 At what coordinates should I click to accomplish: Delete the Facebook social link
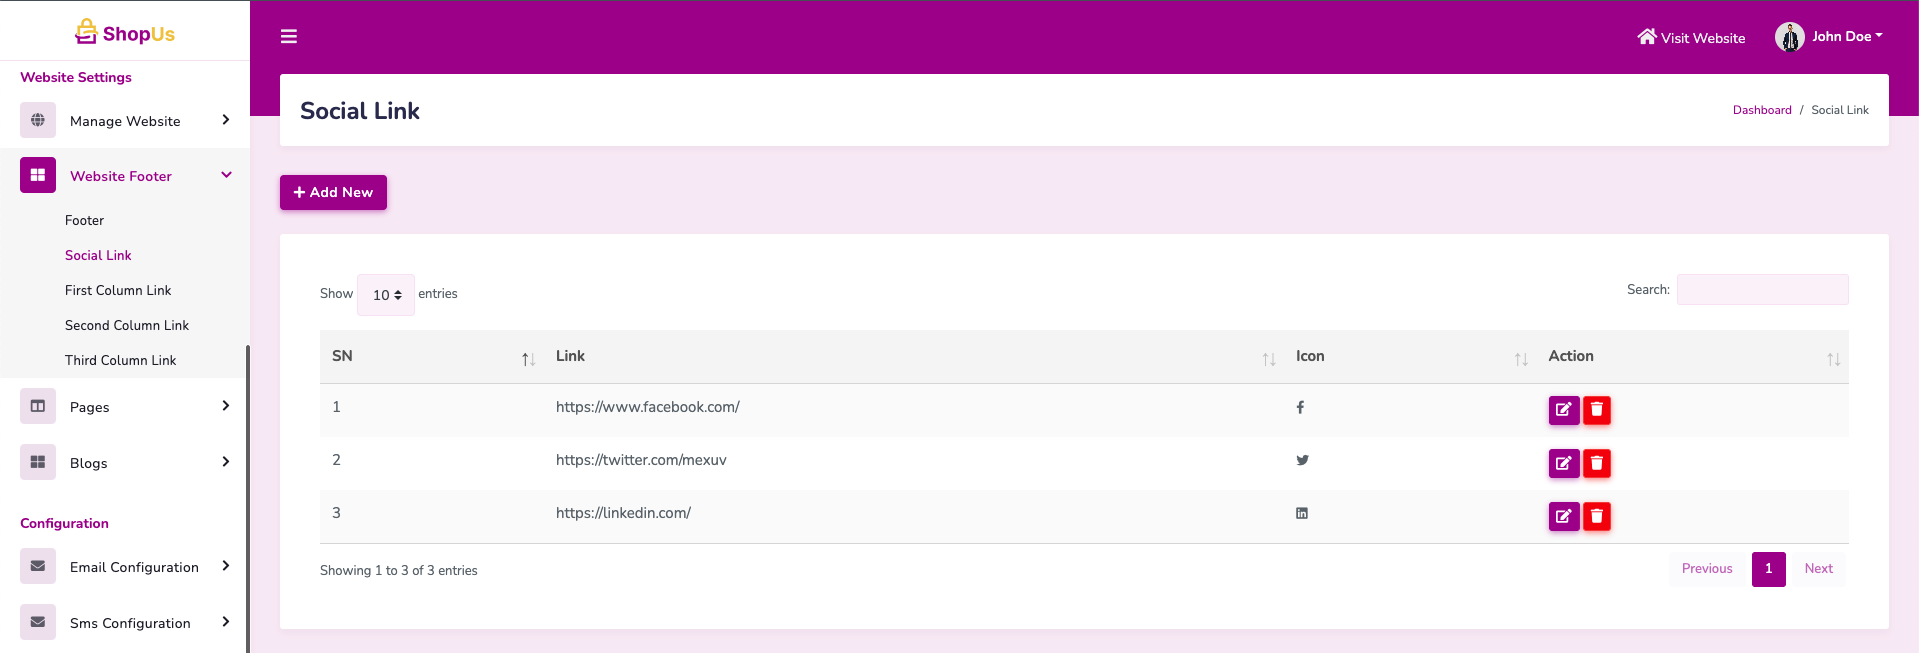(x=1597, y=410)
